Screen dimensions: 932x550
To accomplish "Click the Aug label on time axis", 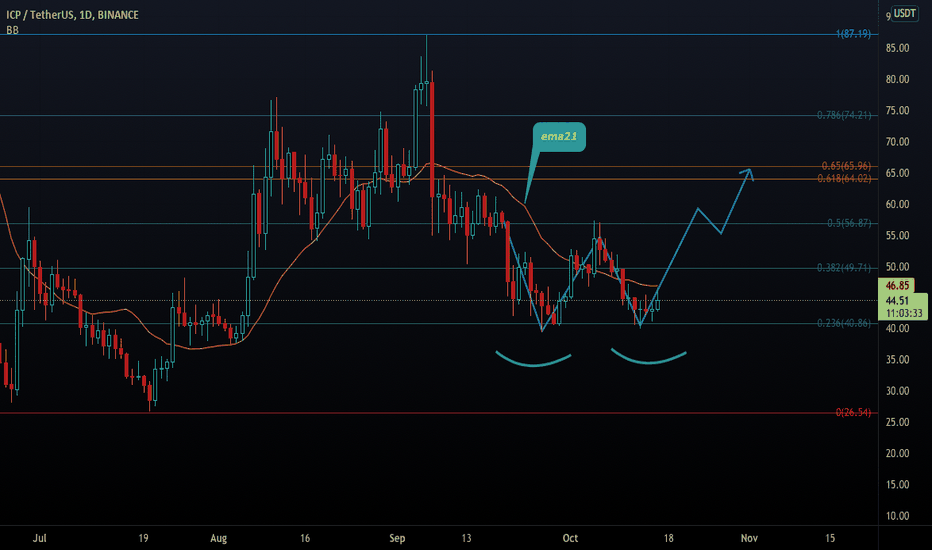I will [218, 538].
